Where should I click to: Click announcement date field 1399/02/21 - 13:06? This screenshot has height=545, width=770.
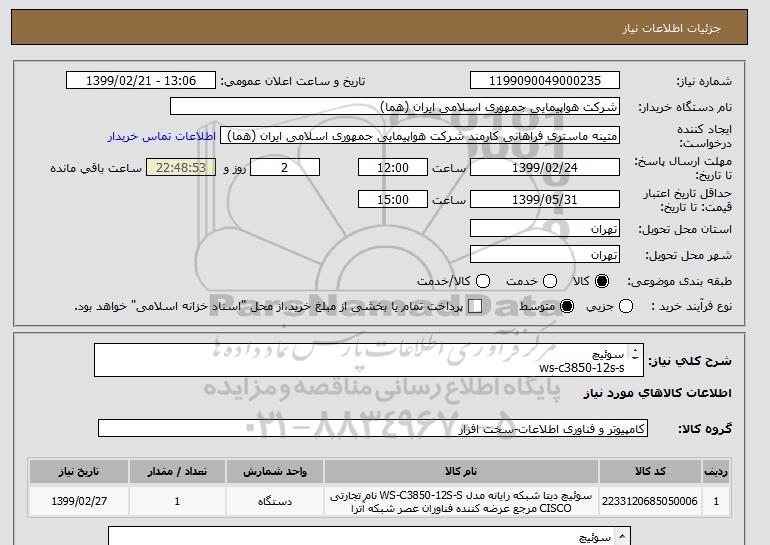[x=141, y=81]
